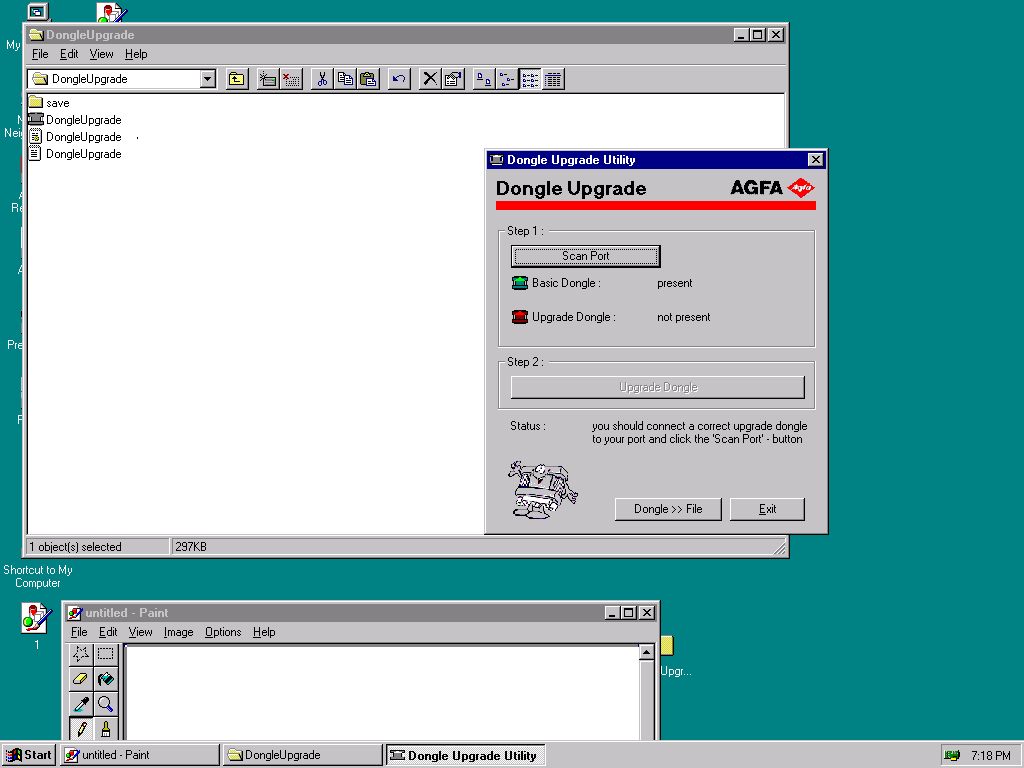Switch to untitled - Paint on the taskbar
Screen dimensions: 1024x768
click(x=140, y=755)
